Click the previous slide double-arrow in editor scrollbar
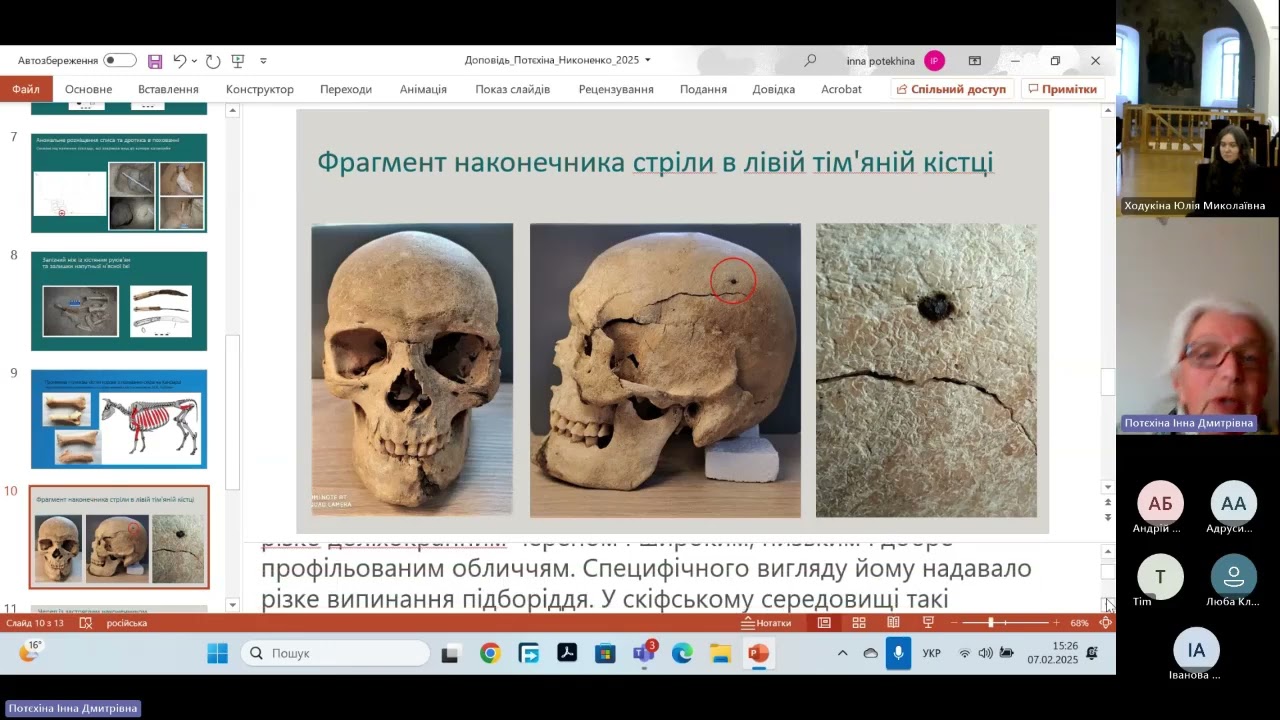1280x720 pixels. click(1107, 502)
